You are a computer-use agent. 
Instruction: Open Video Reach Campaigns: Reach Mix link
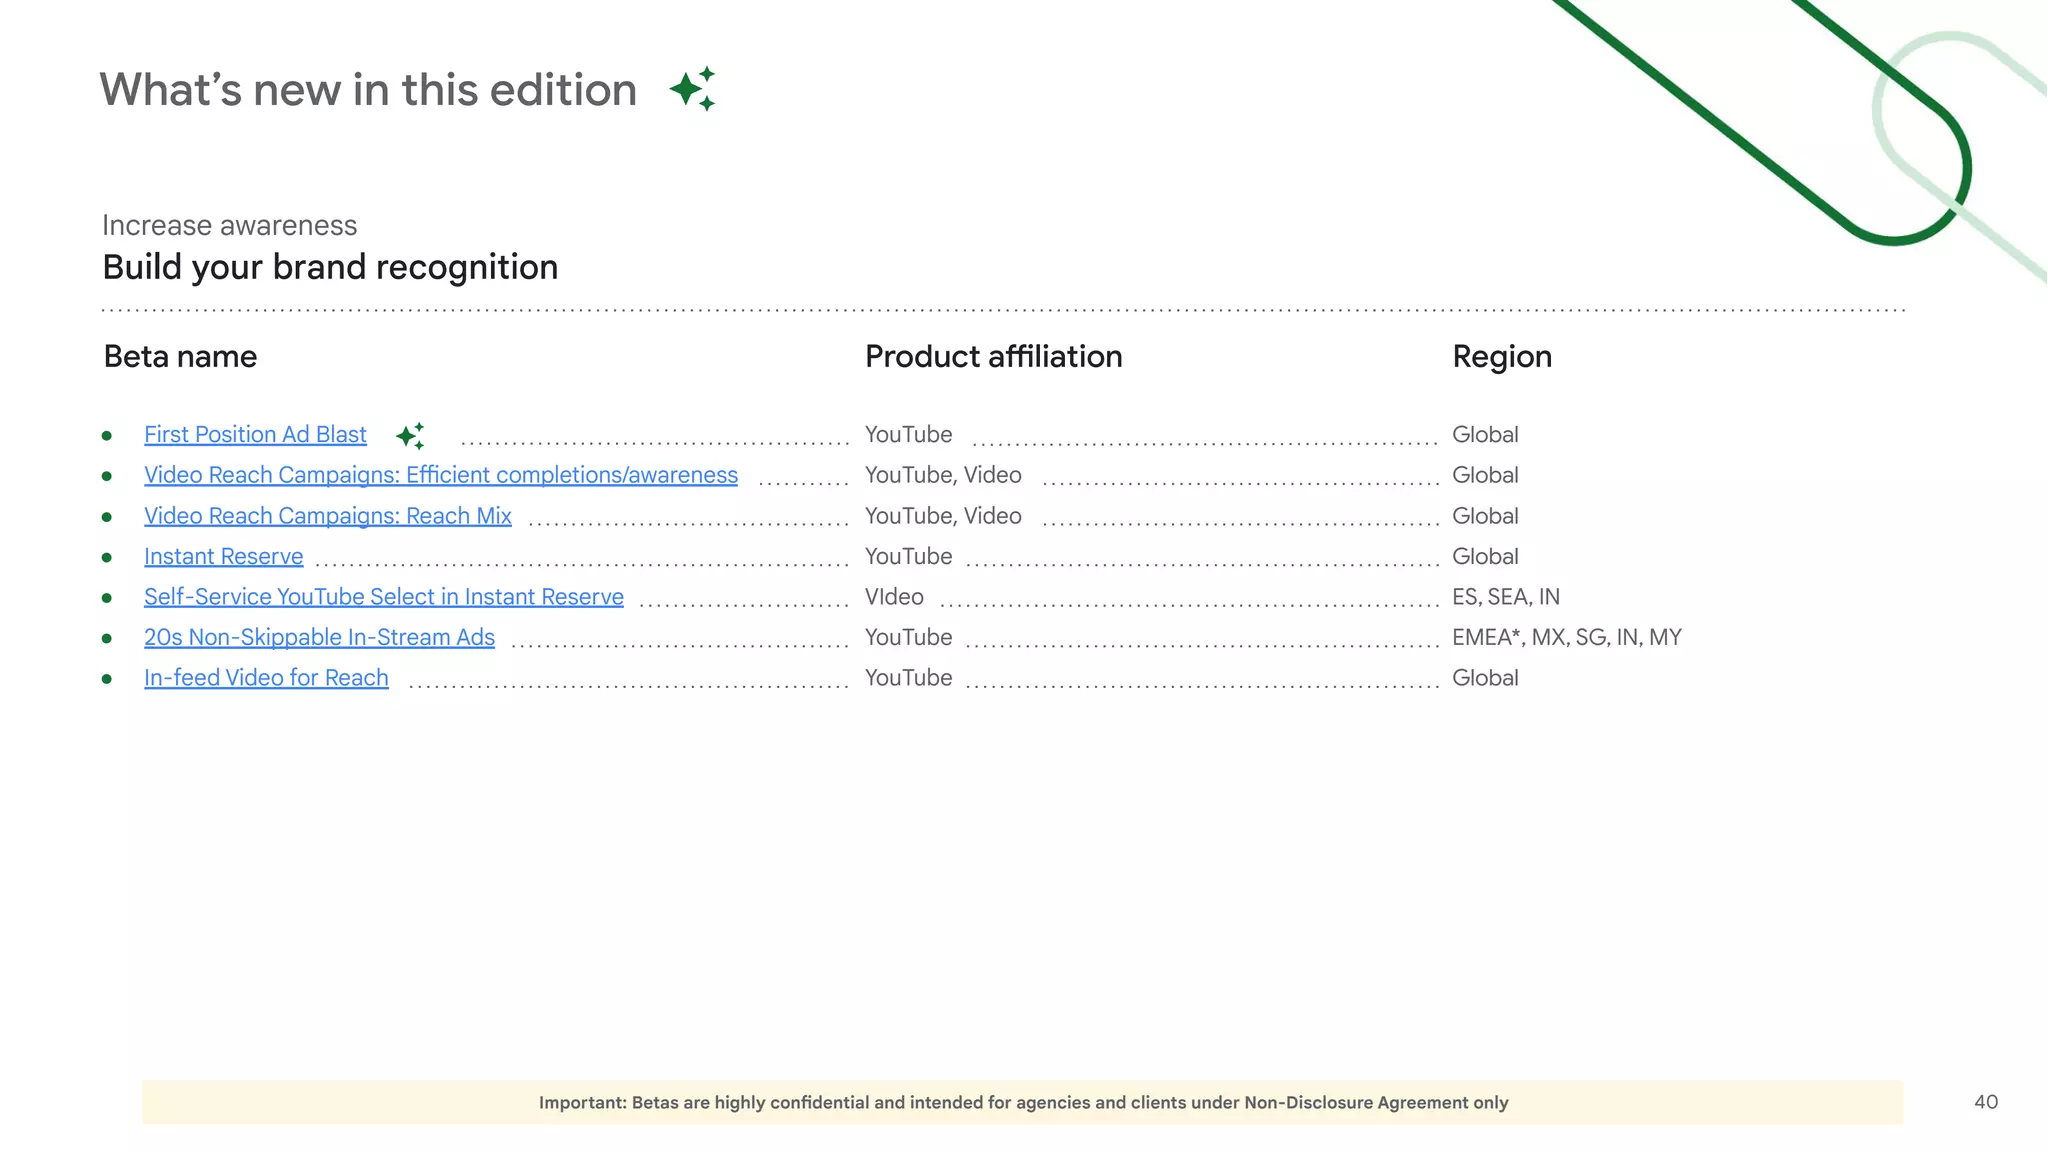click(327, 516)
